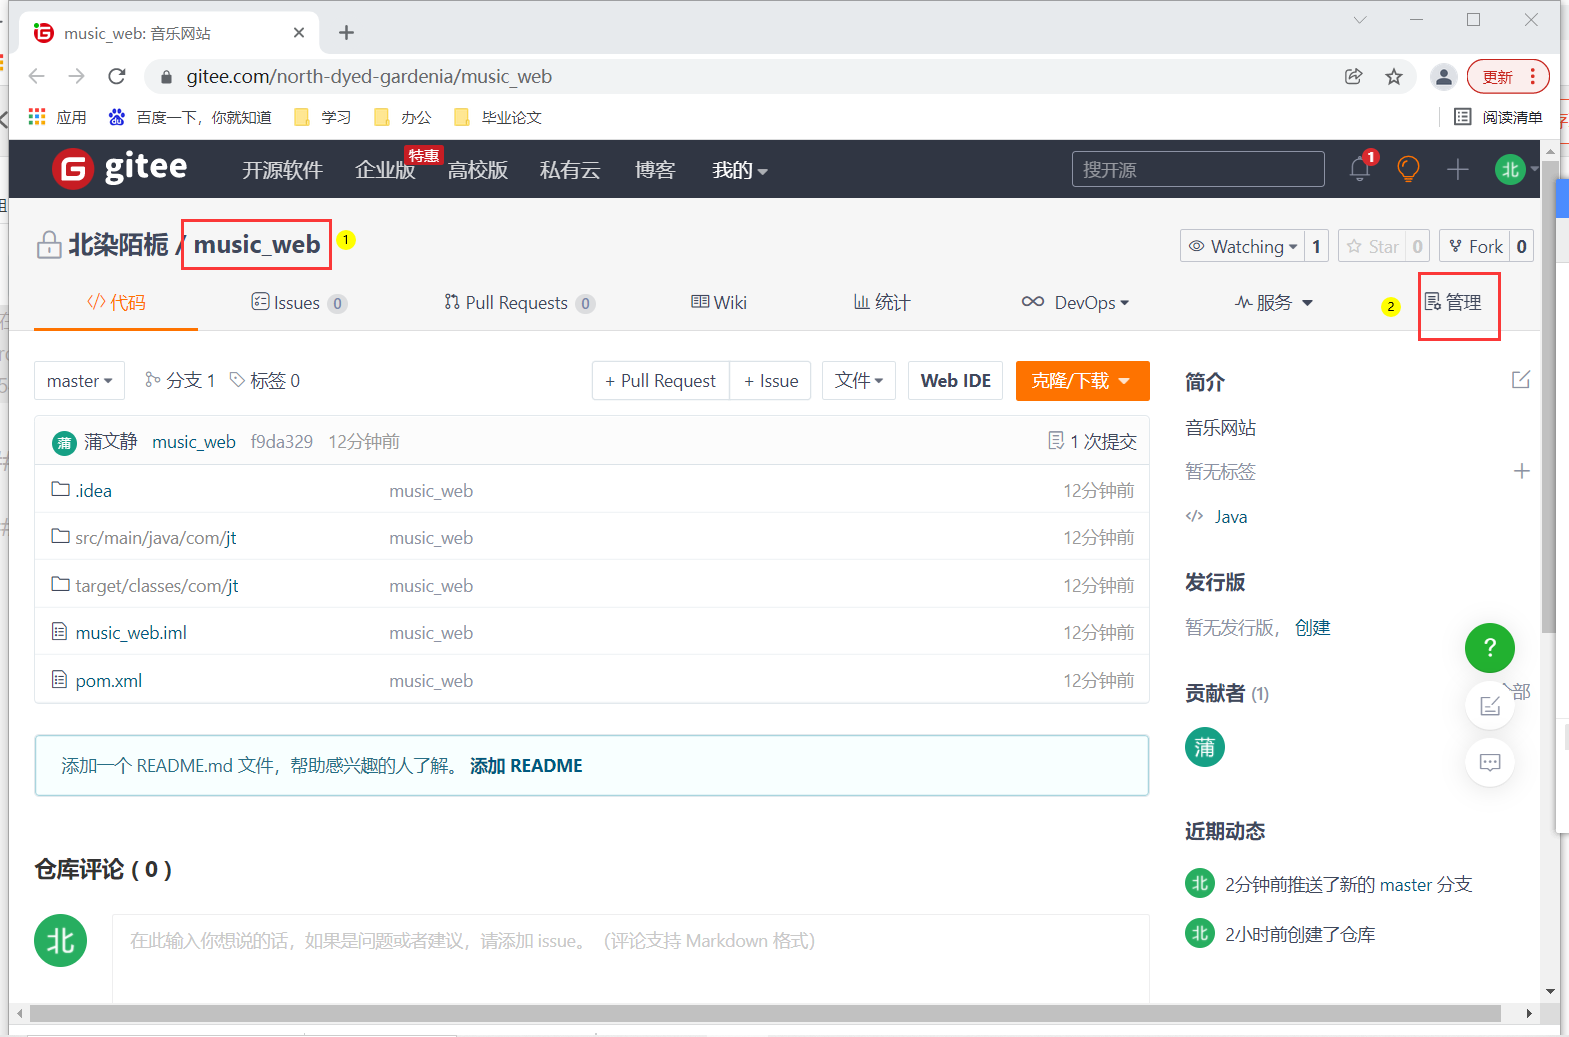
Task: Open the green user avatar menu
Action: 1510,169
